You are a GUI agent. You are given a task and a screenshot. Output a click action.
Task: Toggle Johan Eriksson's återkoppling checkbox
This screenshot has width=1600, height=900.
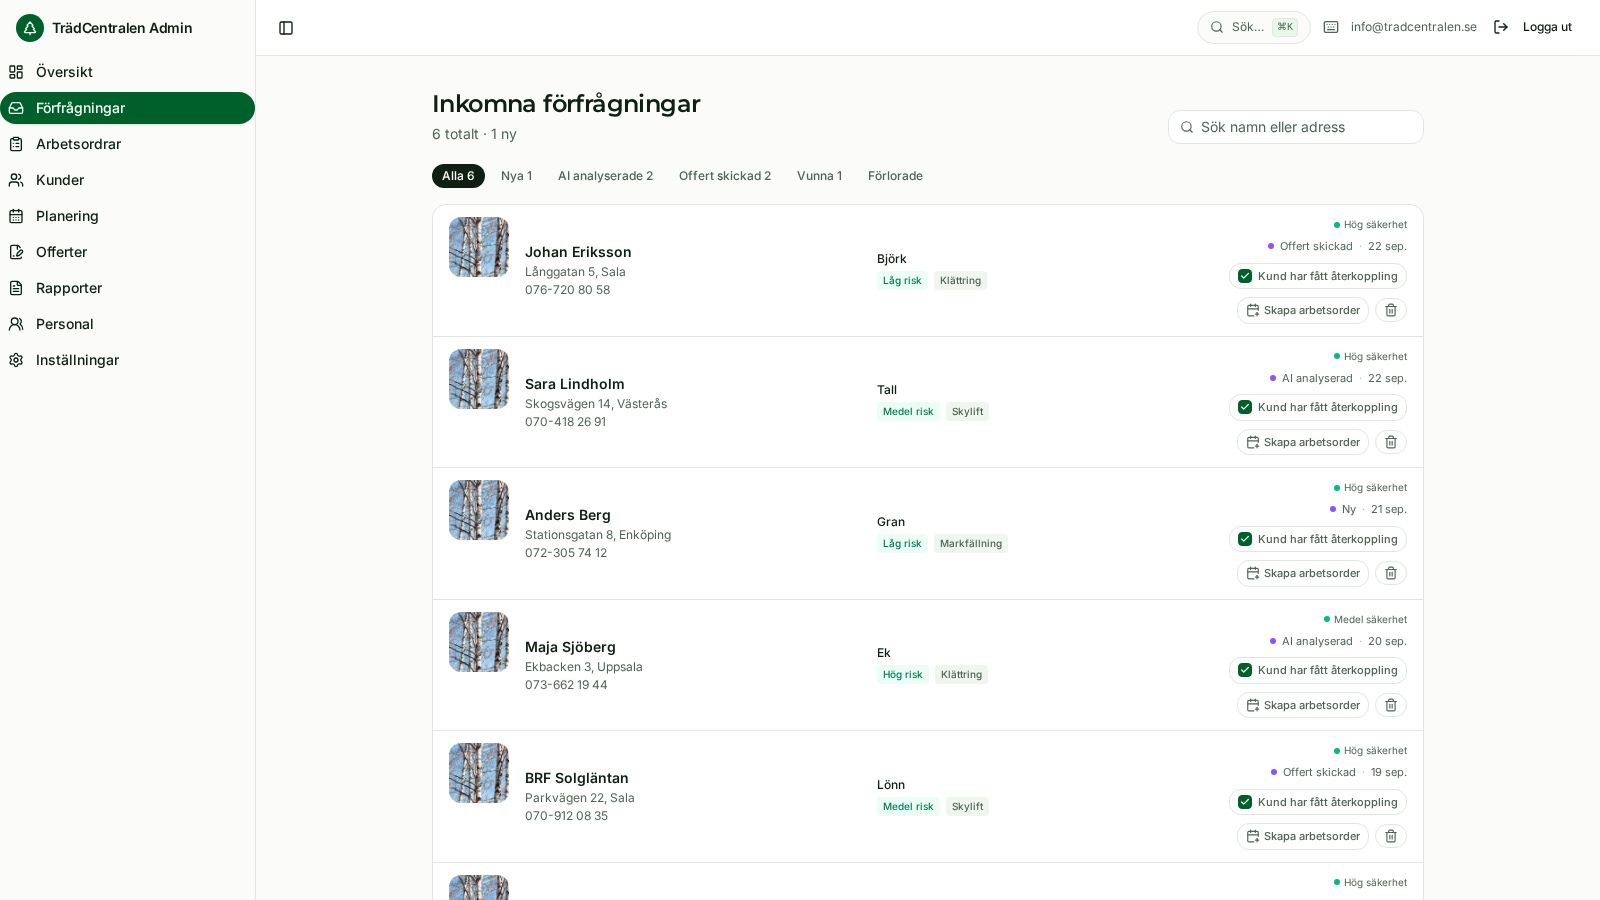pyautogui.click(x=1245, y=276)
